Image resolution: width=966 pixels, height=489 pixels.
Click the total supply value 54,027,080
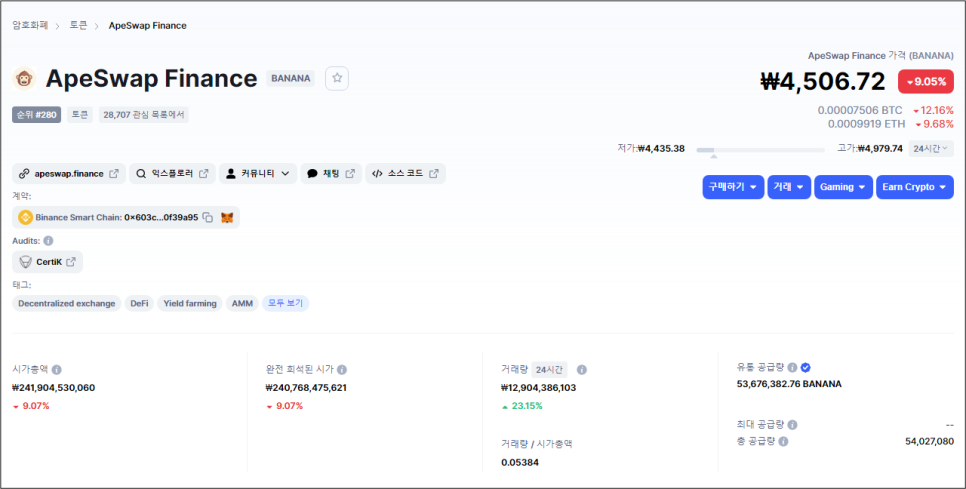tap(930, 442)
